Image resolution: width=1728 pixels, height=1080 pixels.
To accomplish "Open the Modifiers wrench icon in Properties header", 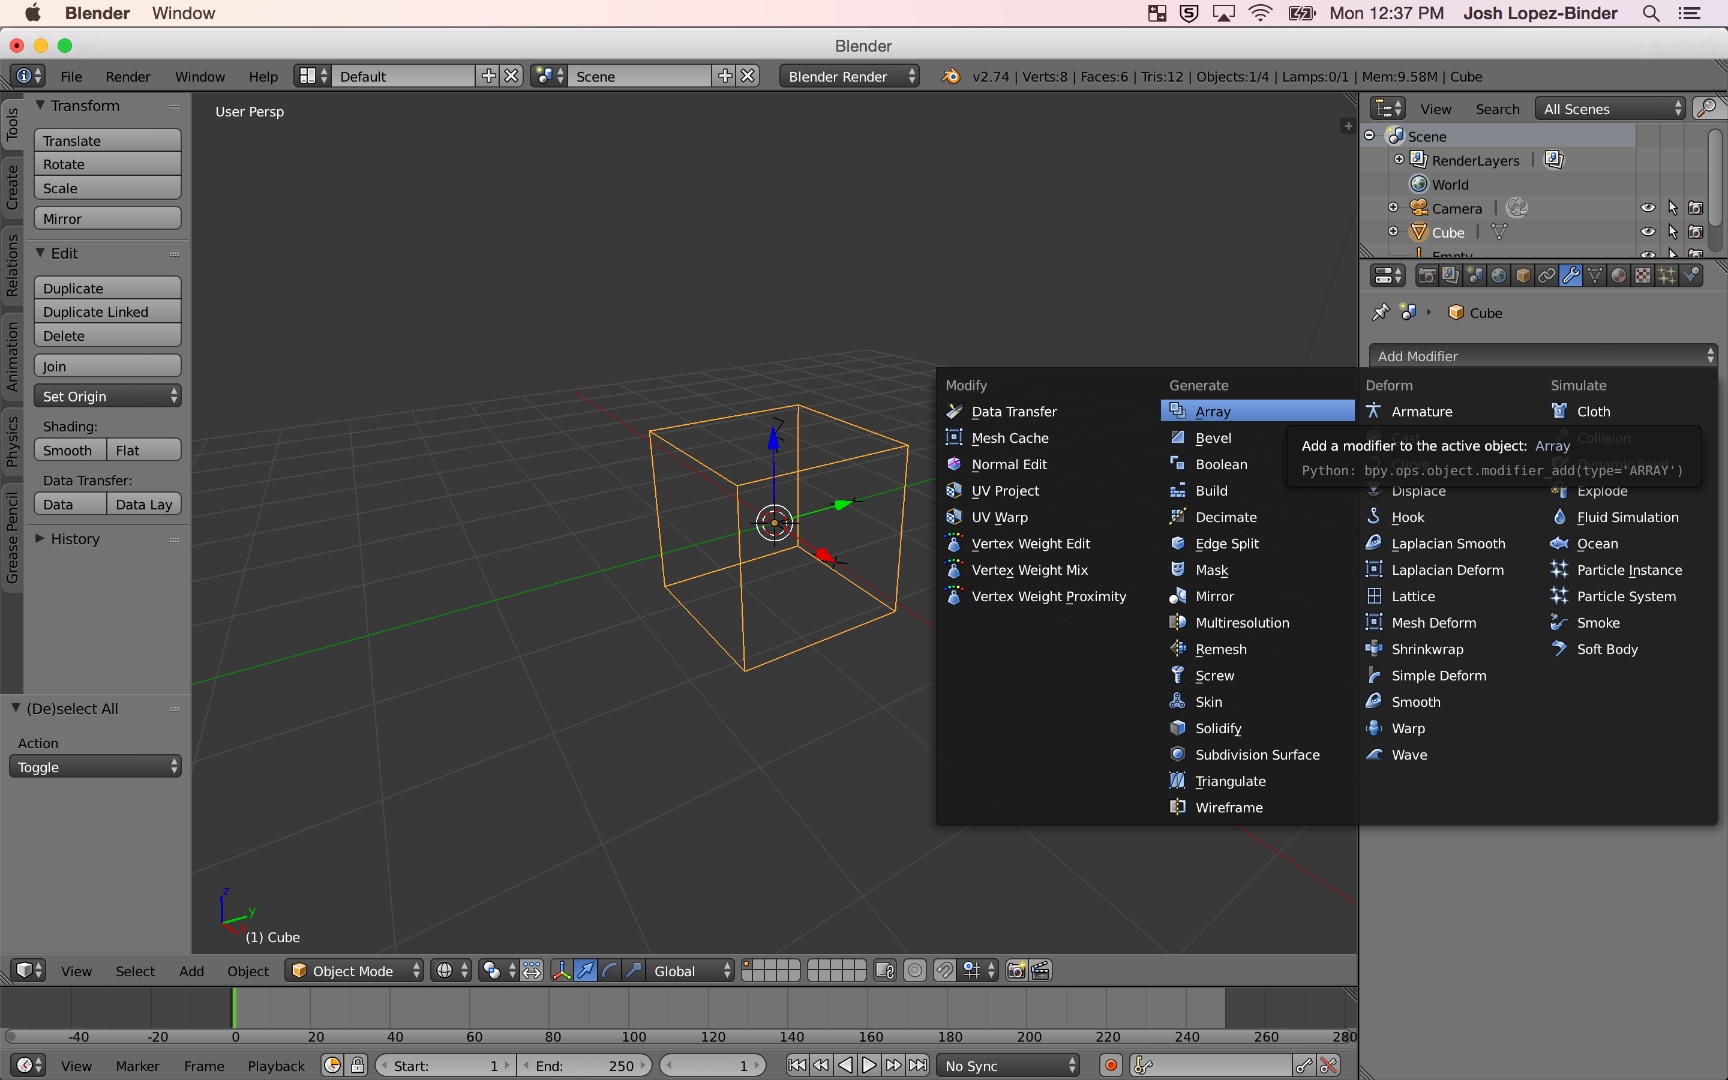I will point(1572,276).
